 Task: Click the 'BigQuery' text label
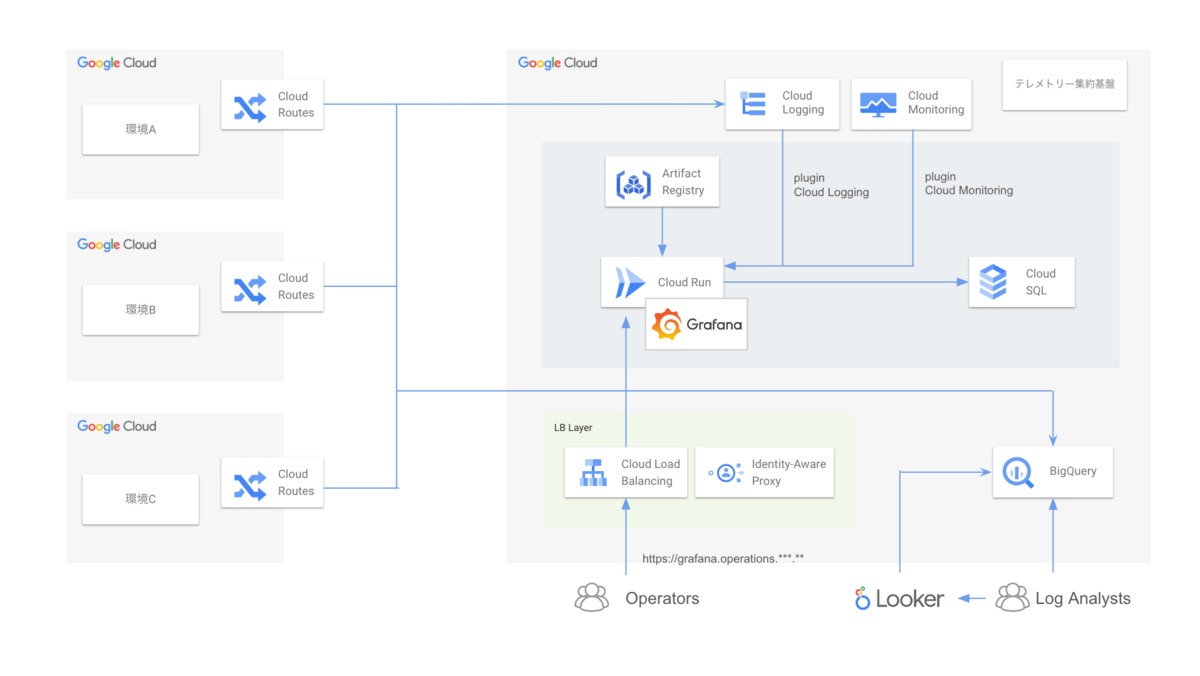[1073, 472]
